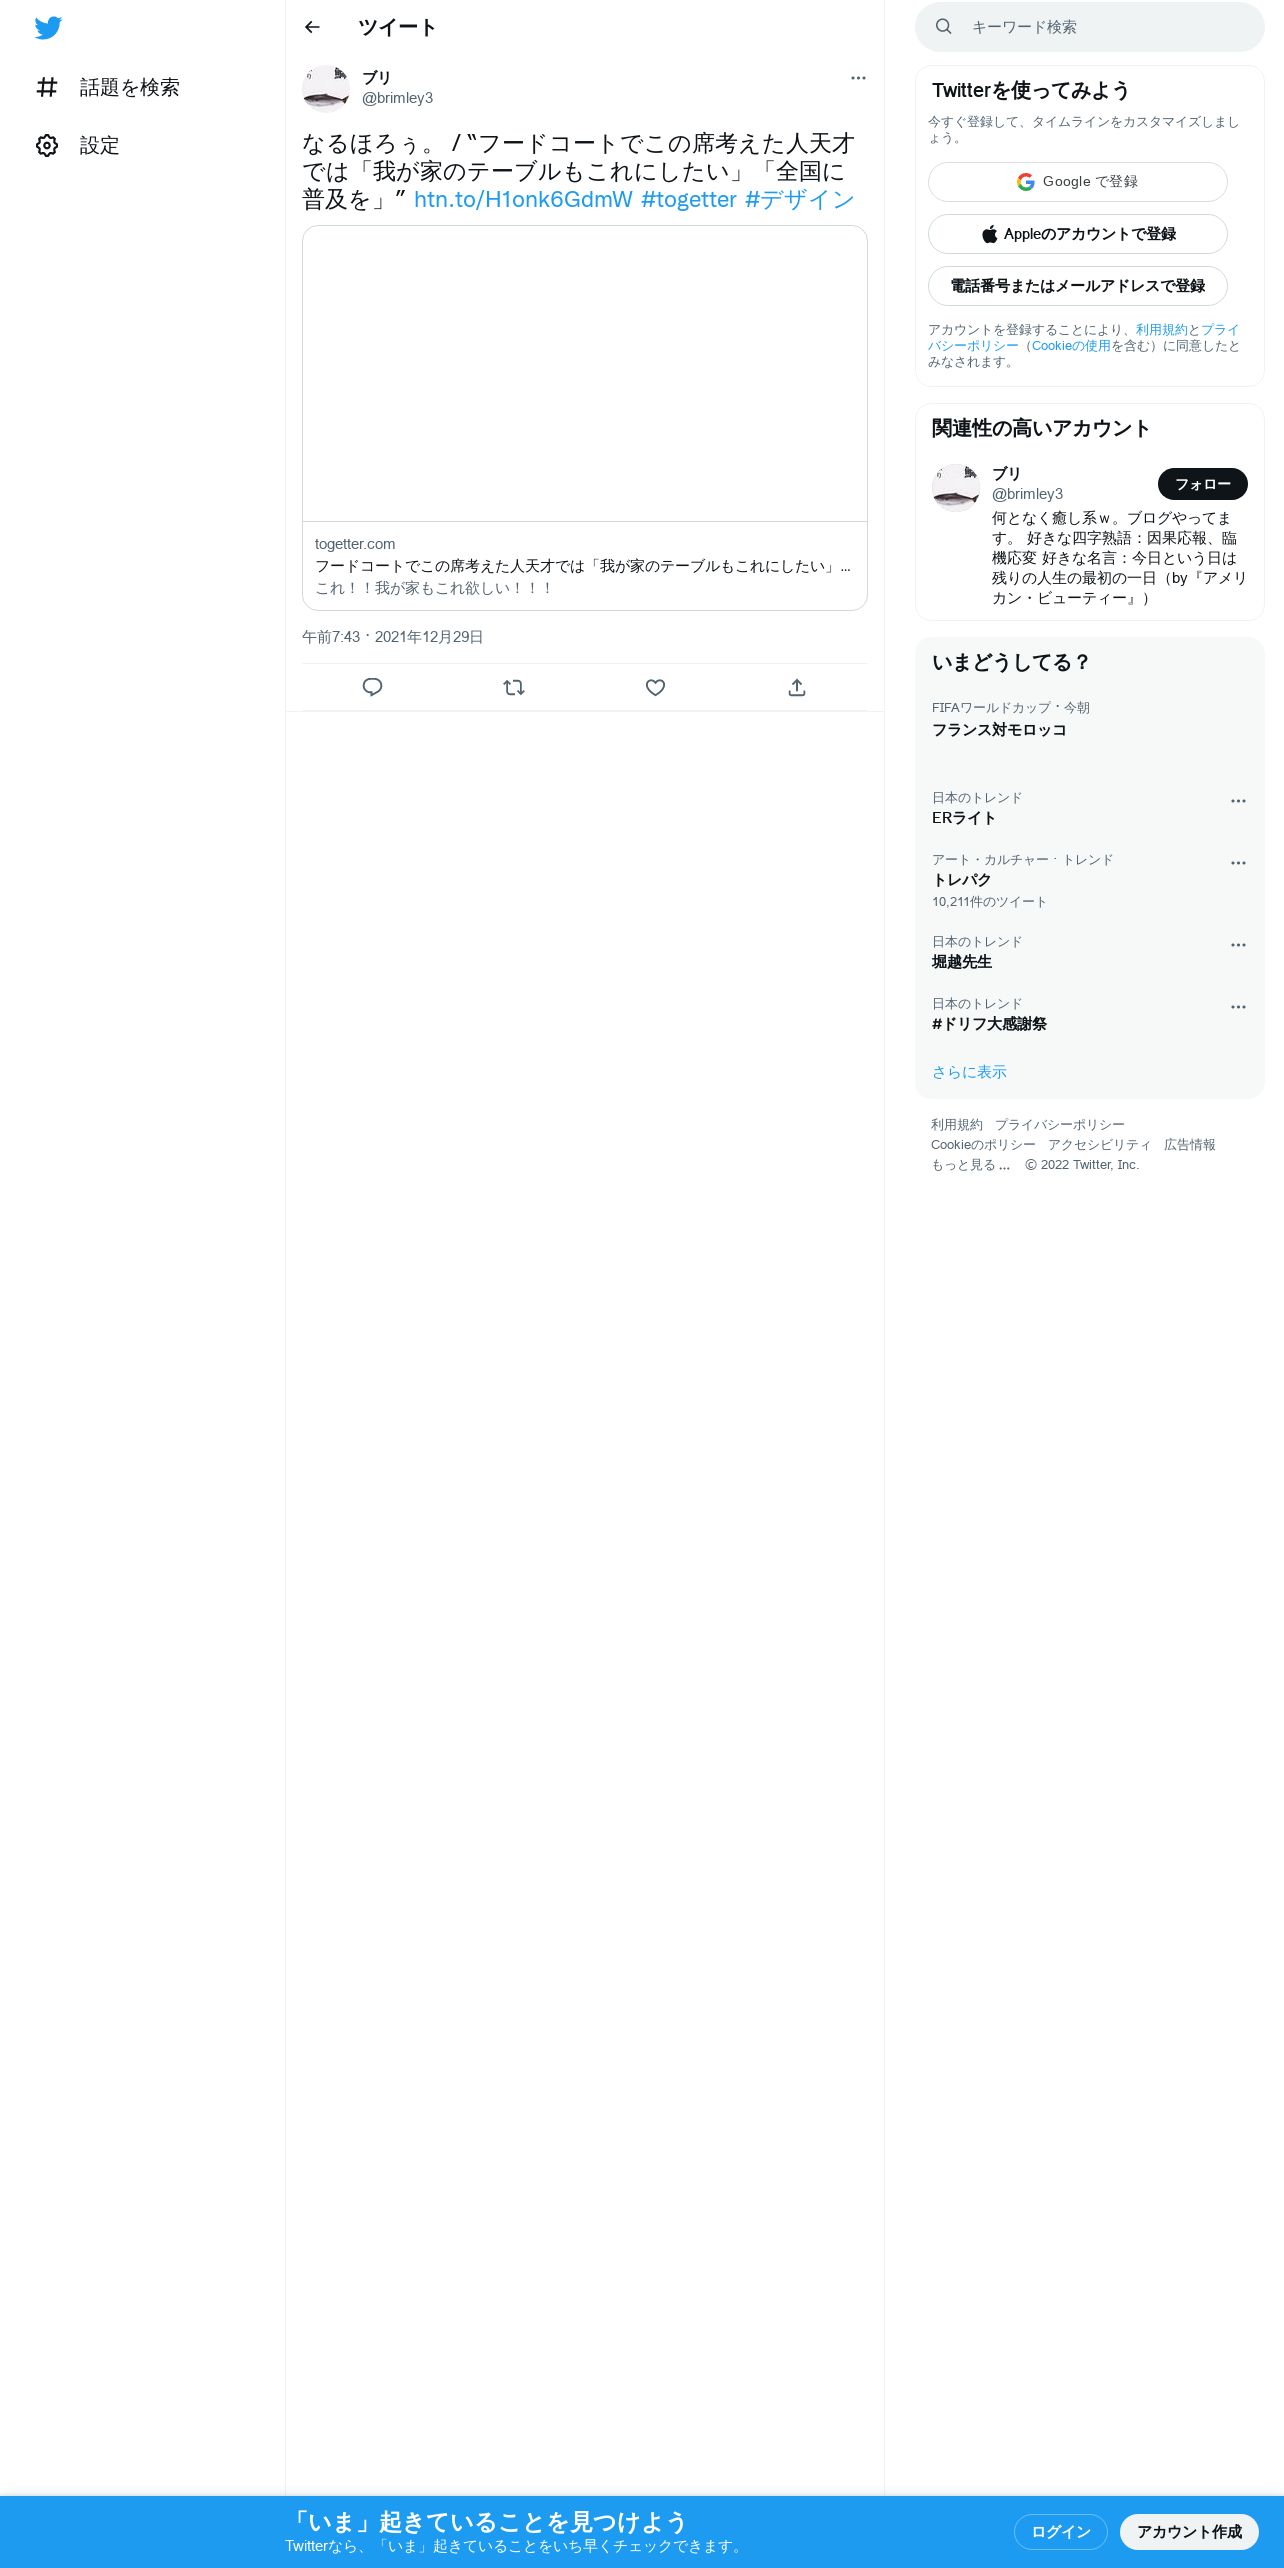This screenshot has height=2568, width=1284.
Task: Open the 話題を検索 hashtag menu item
Action: pyautogui.click(x=108, y=88)
